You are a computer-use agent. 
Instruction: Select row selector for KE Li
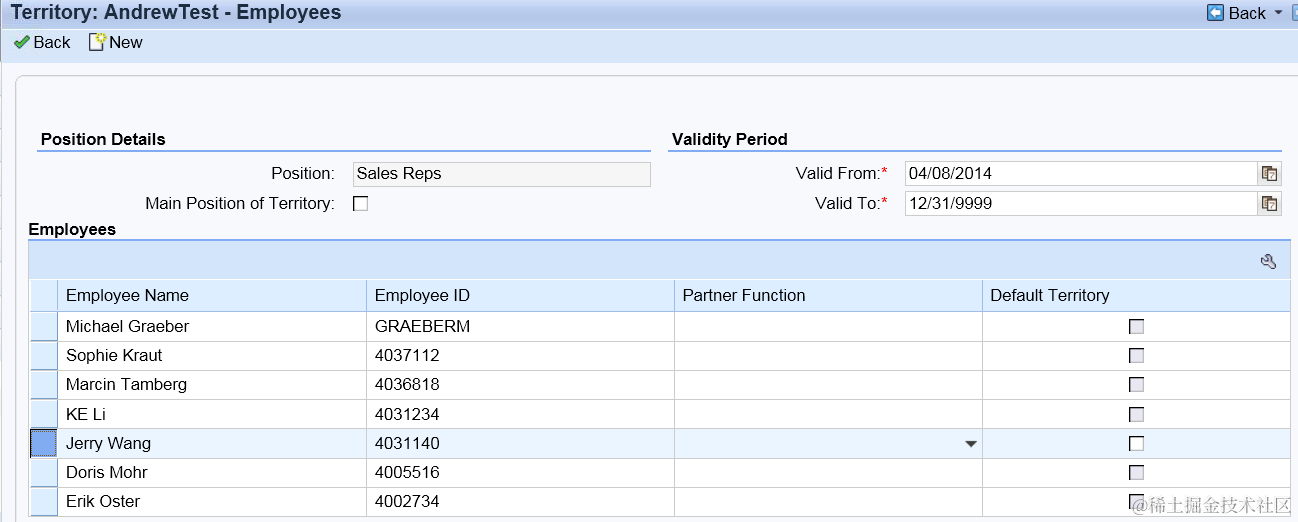(44, 414)
